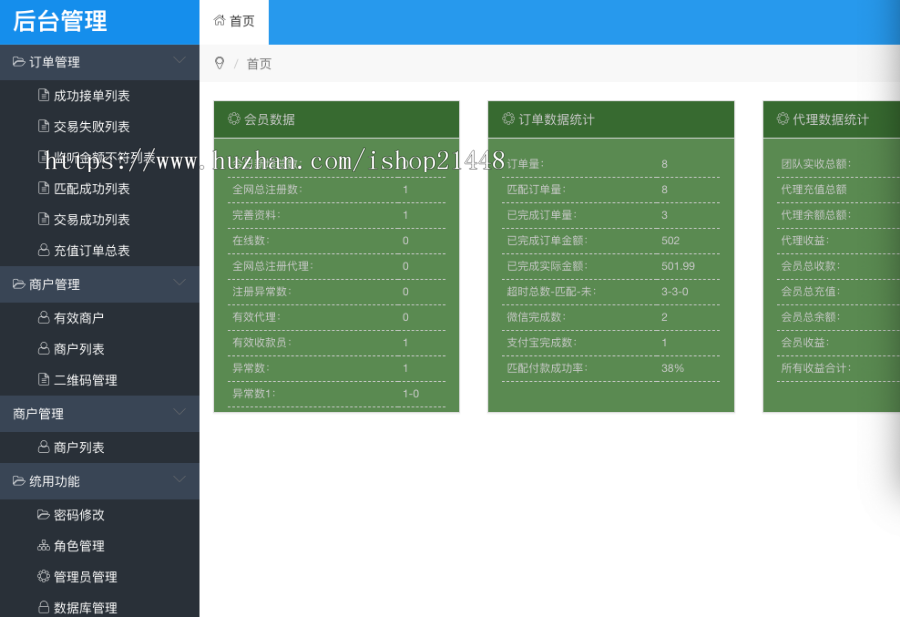Click 订单数据统计 panel title
900x617 pixels.
pos(556,119)
